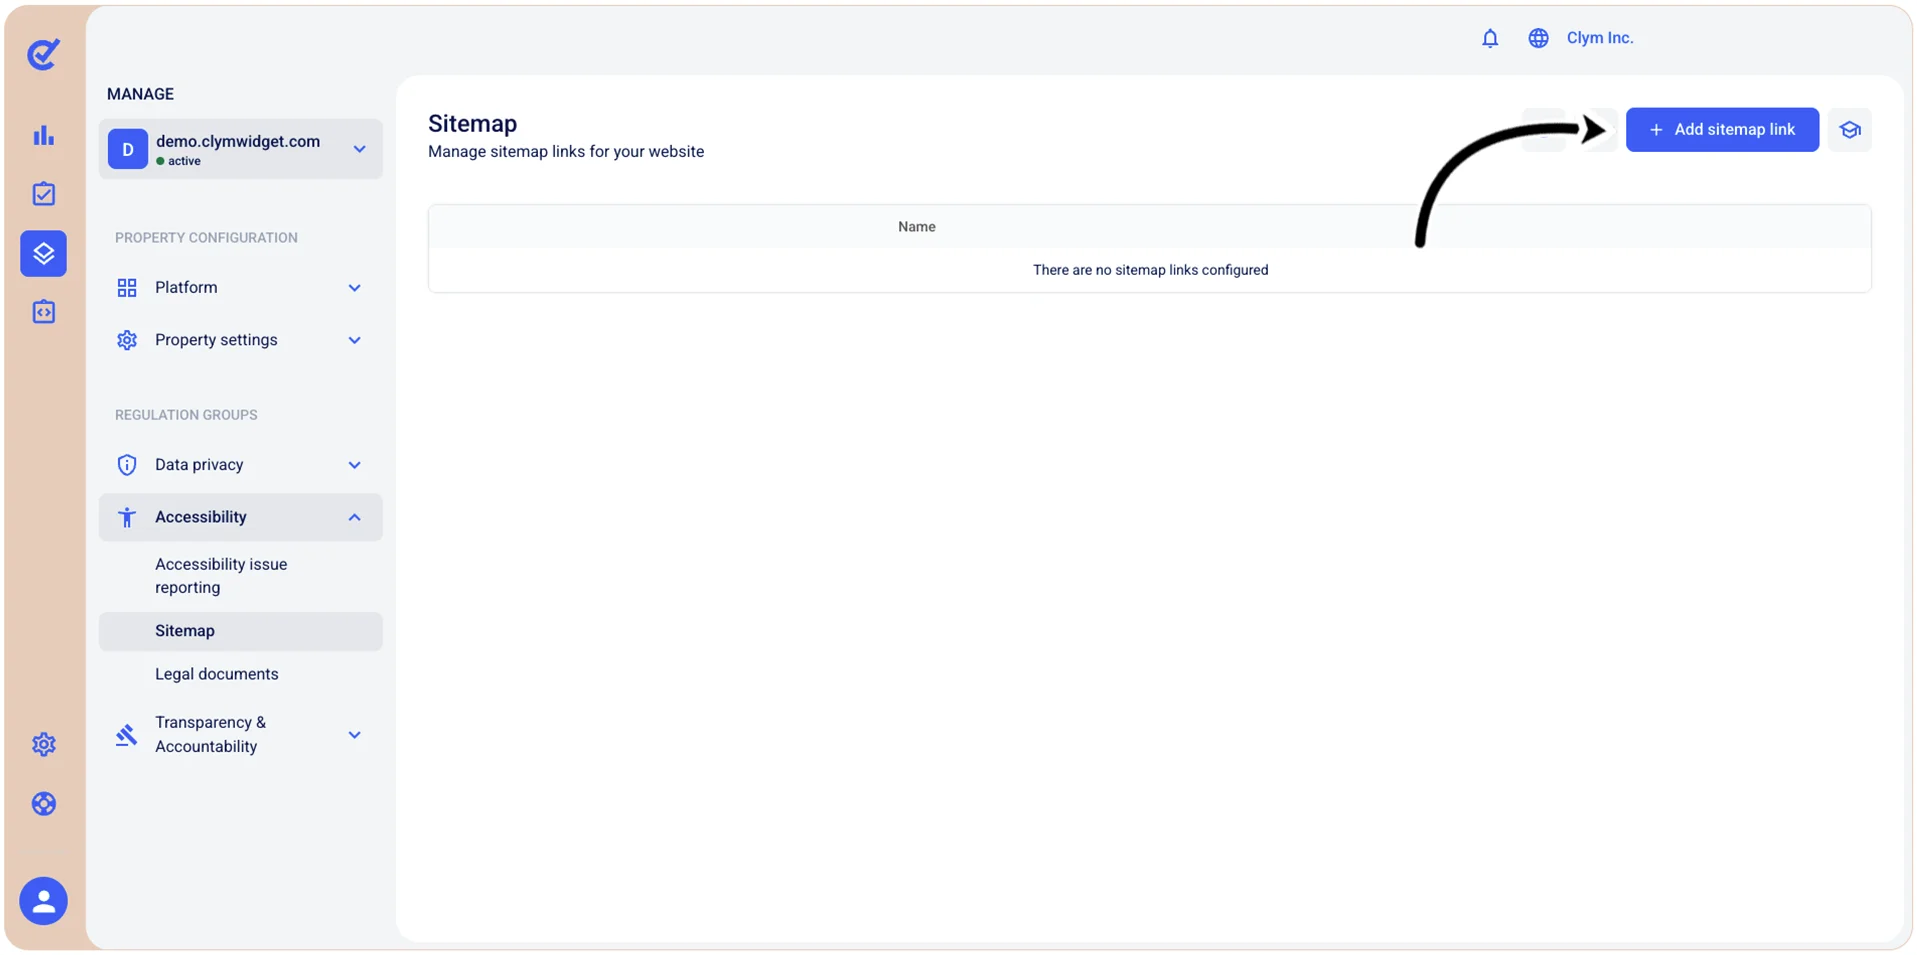
Task: Click "There are no sitemap links configured" text
Action: (x=1150, y=270)
